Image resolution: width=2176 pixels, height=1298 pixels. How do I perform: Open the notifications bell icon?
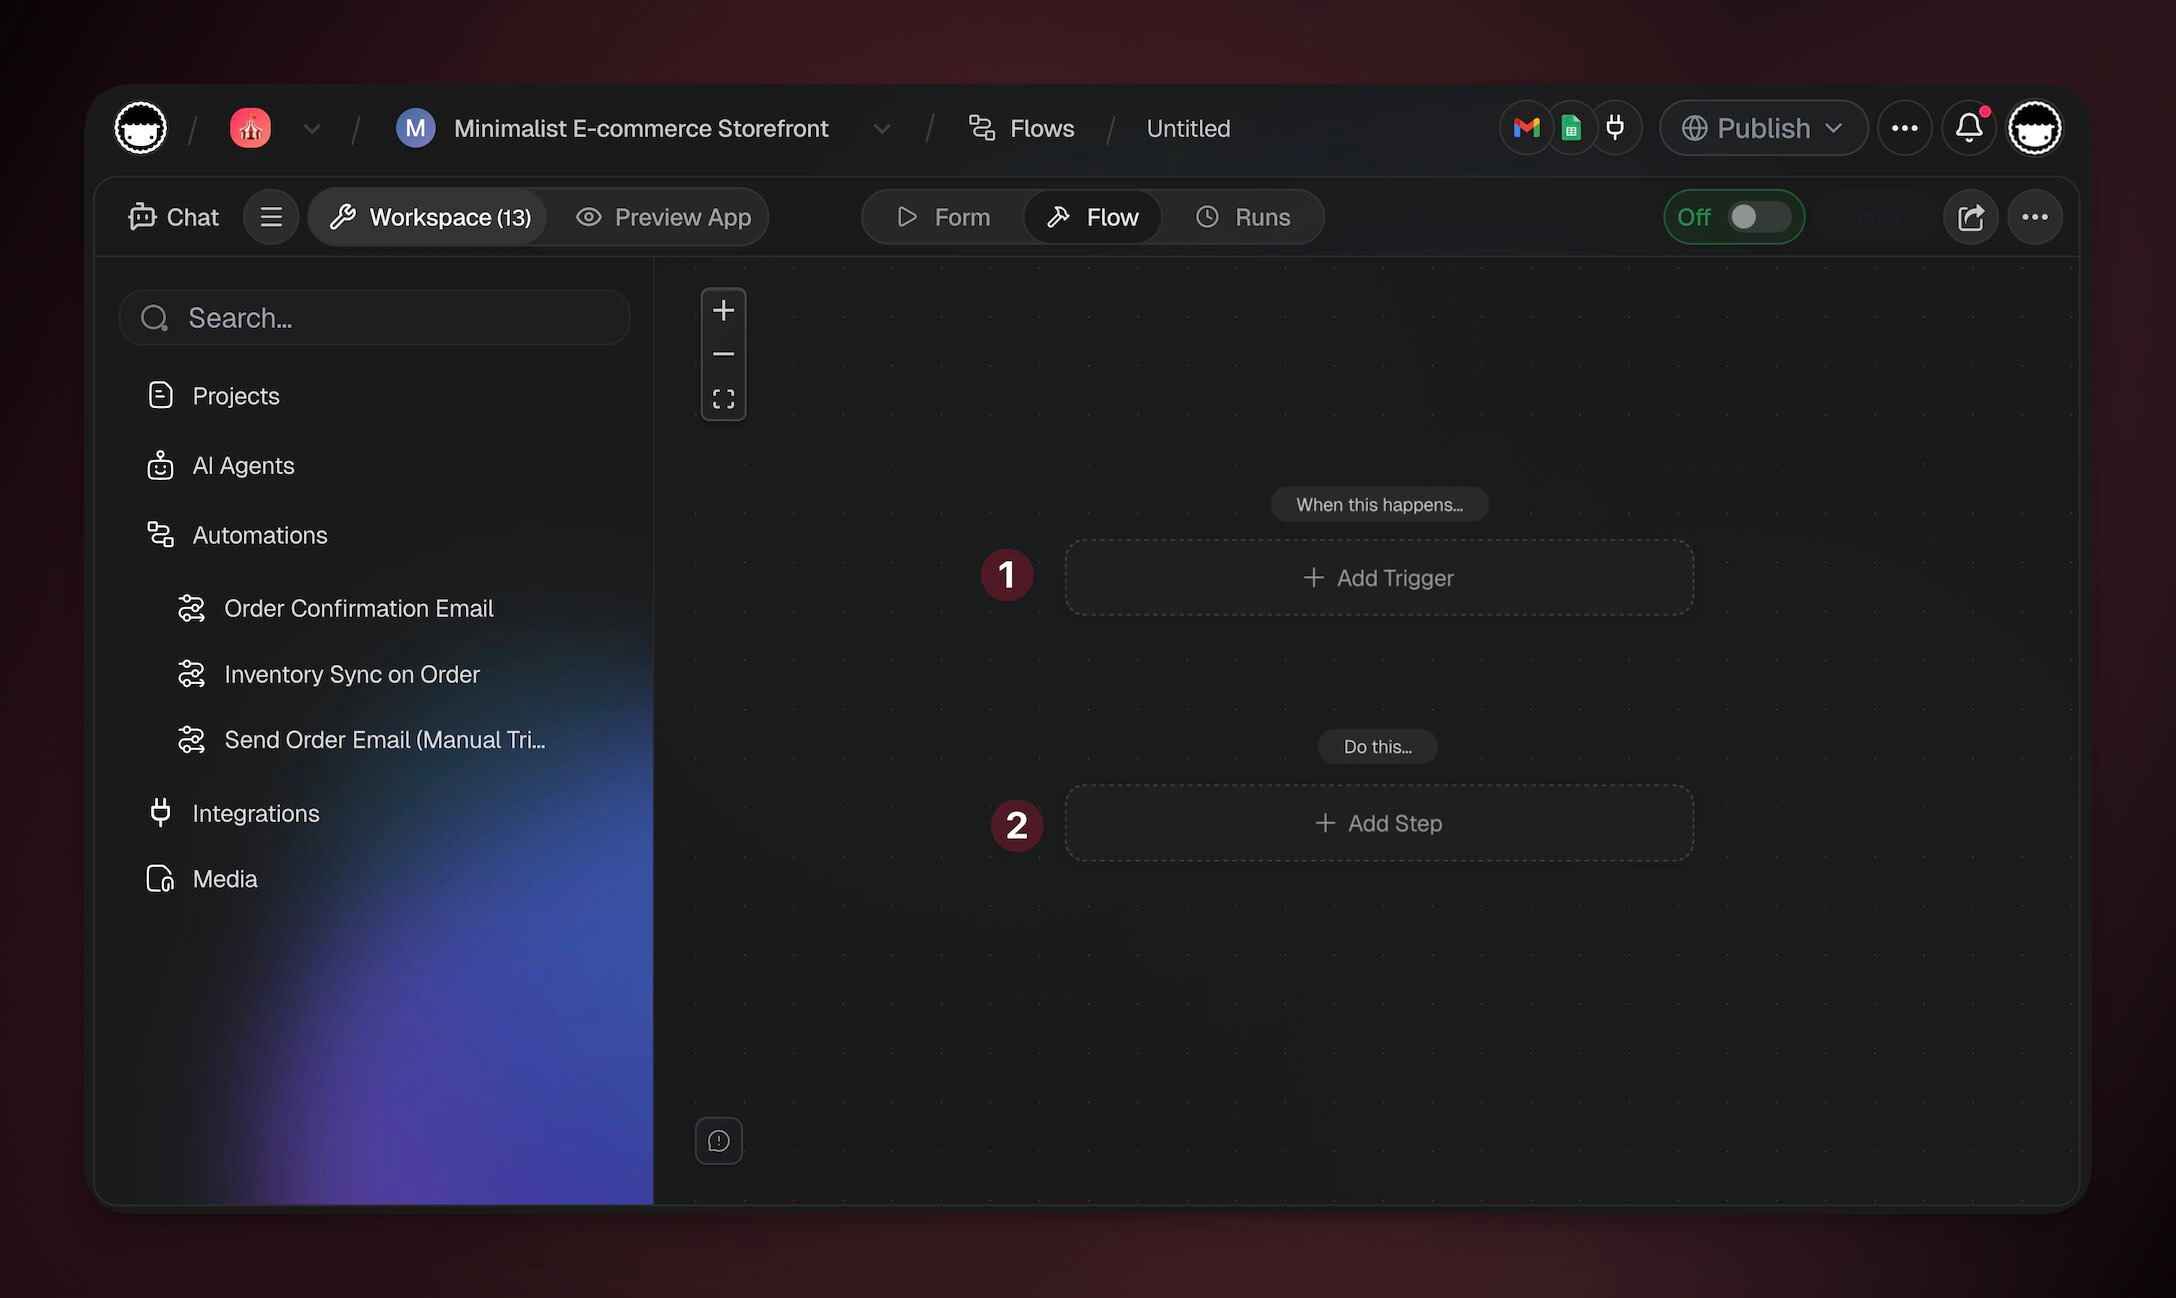coord(1969,128)
